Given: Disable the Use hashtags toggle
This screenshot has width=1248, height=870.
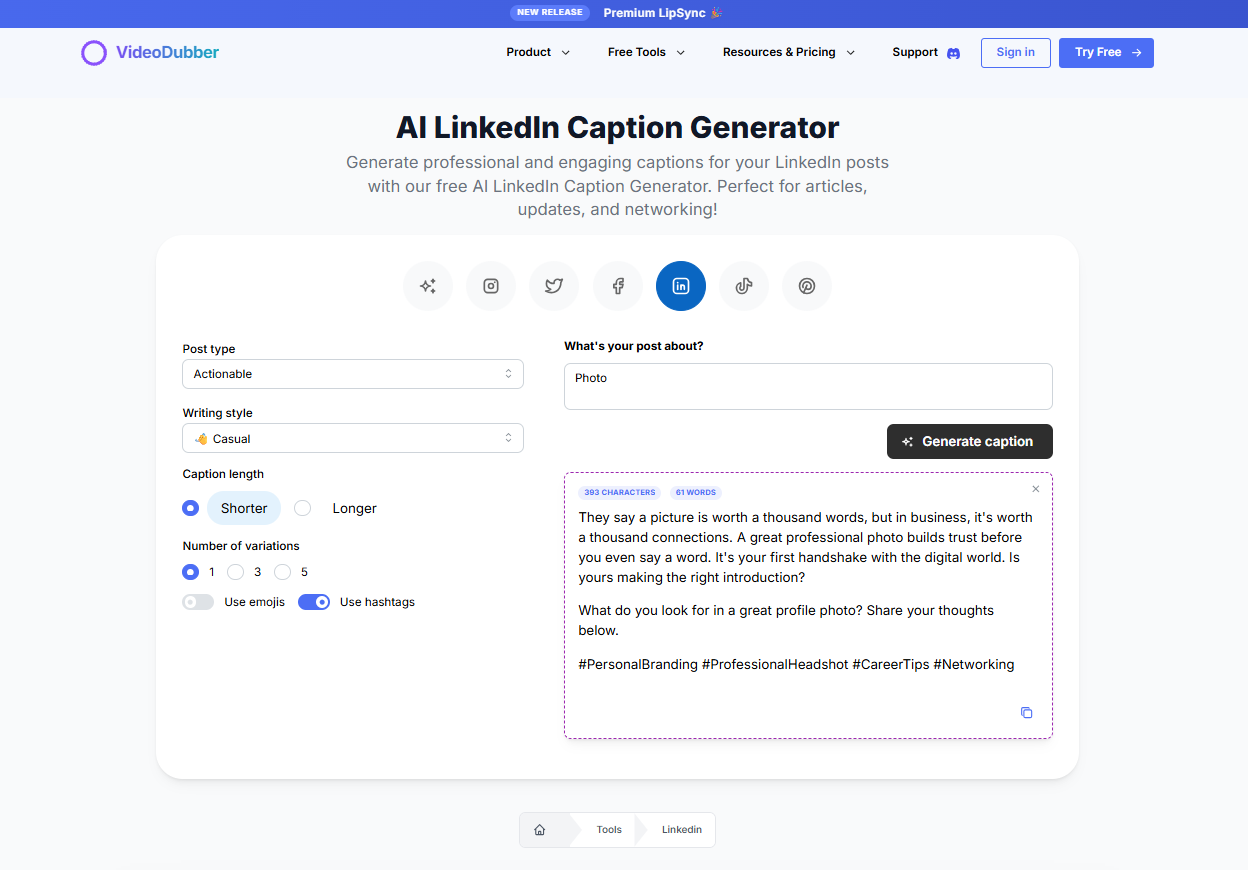Looking at the screenshot, I should click(x=314, y=602).
